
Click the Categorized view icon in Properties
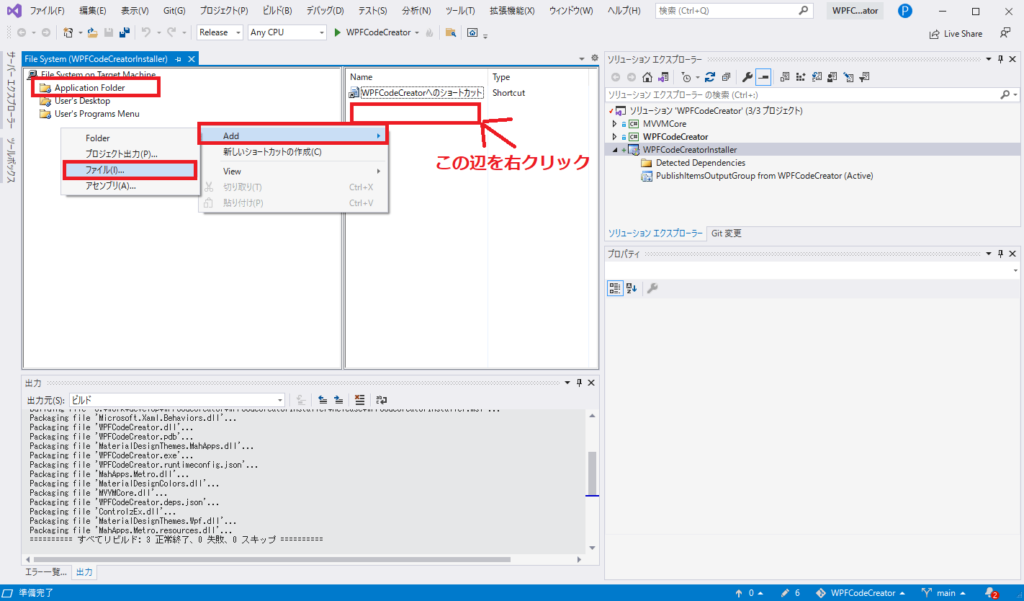pyautogui.click(x=615, y=288)
